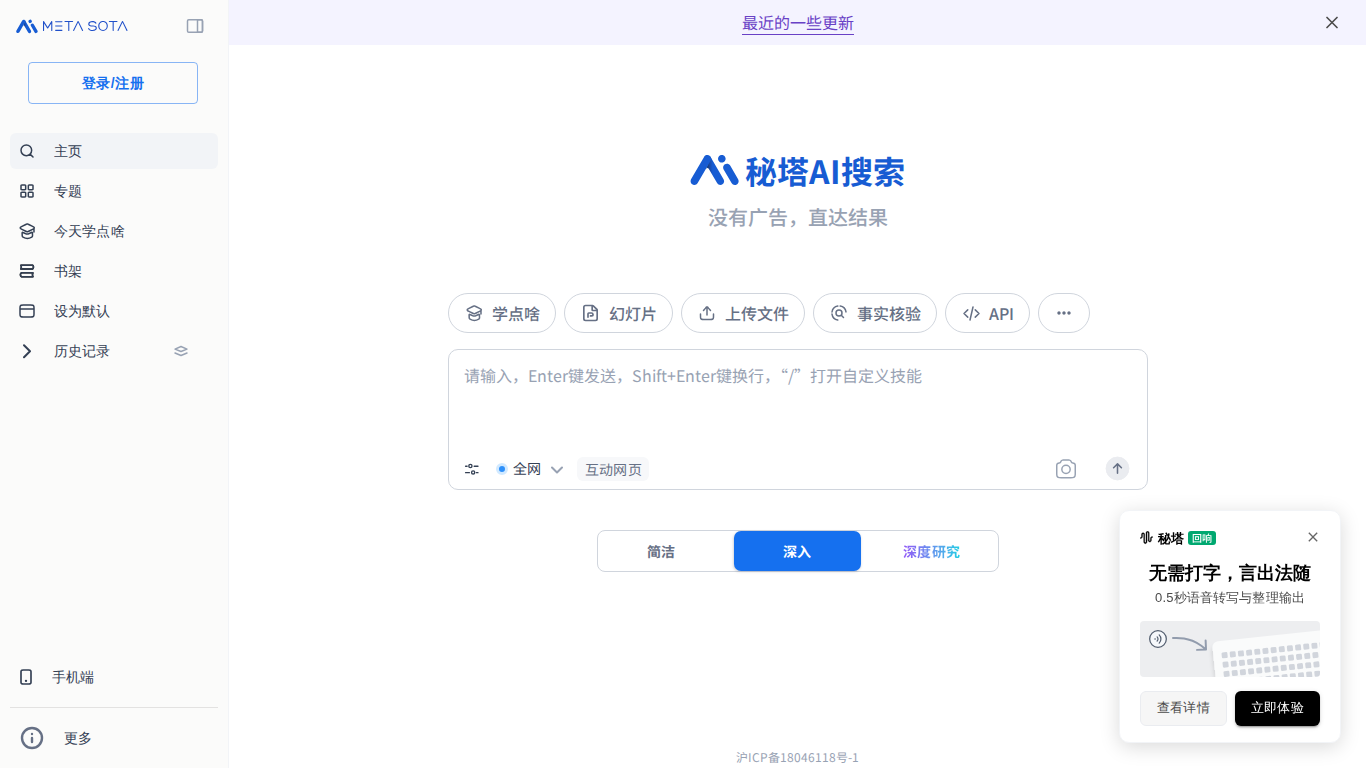Click the 学点啥 chip button
The image size is (1366, 768).
tap(502, 313)
